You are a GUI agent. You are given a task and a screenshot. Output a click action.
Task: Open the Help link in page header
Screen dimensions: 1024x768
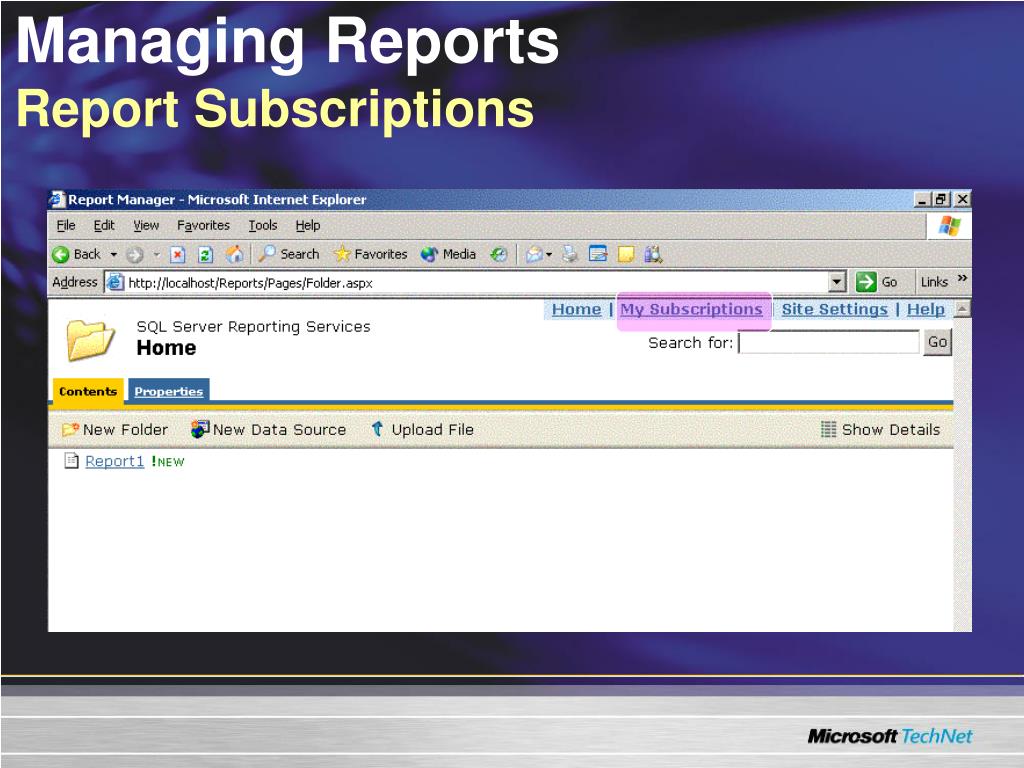pos(925,309)
